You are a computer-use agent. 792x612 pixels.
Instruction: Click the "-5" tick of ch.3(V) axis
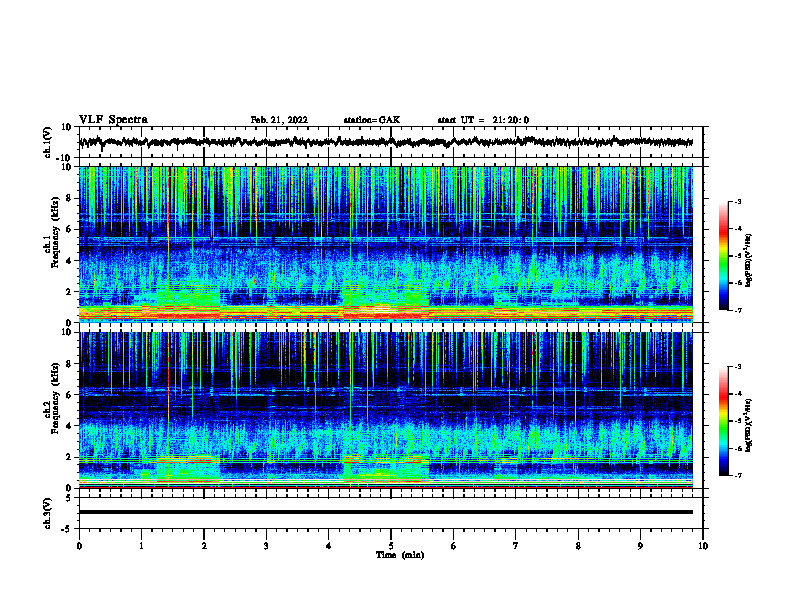tap(68, 529)
